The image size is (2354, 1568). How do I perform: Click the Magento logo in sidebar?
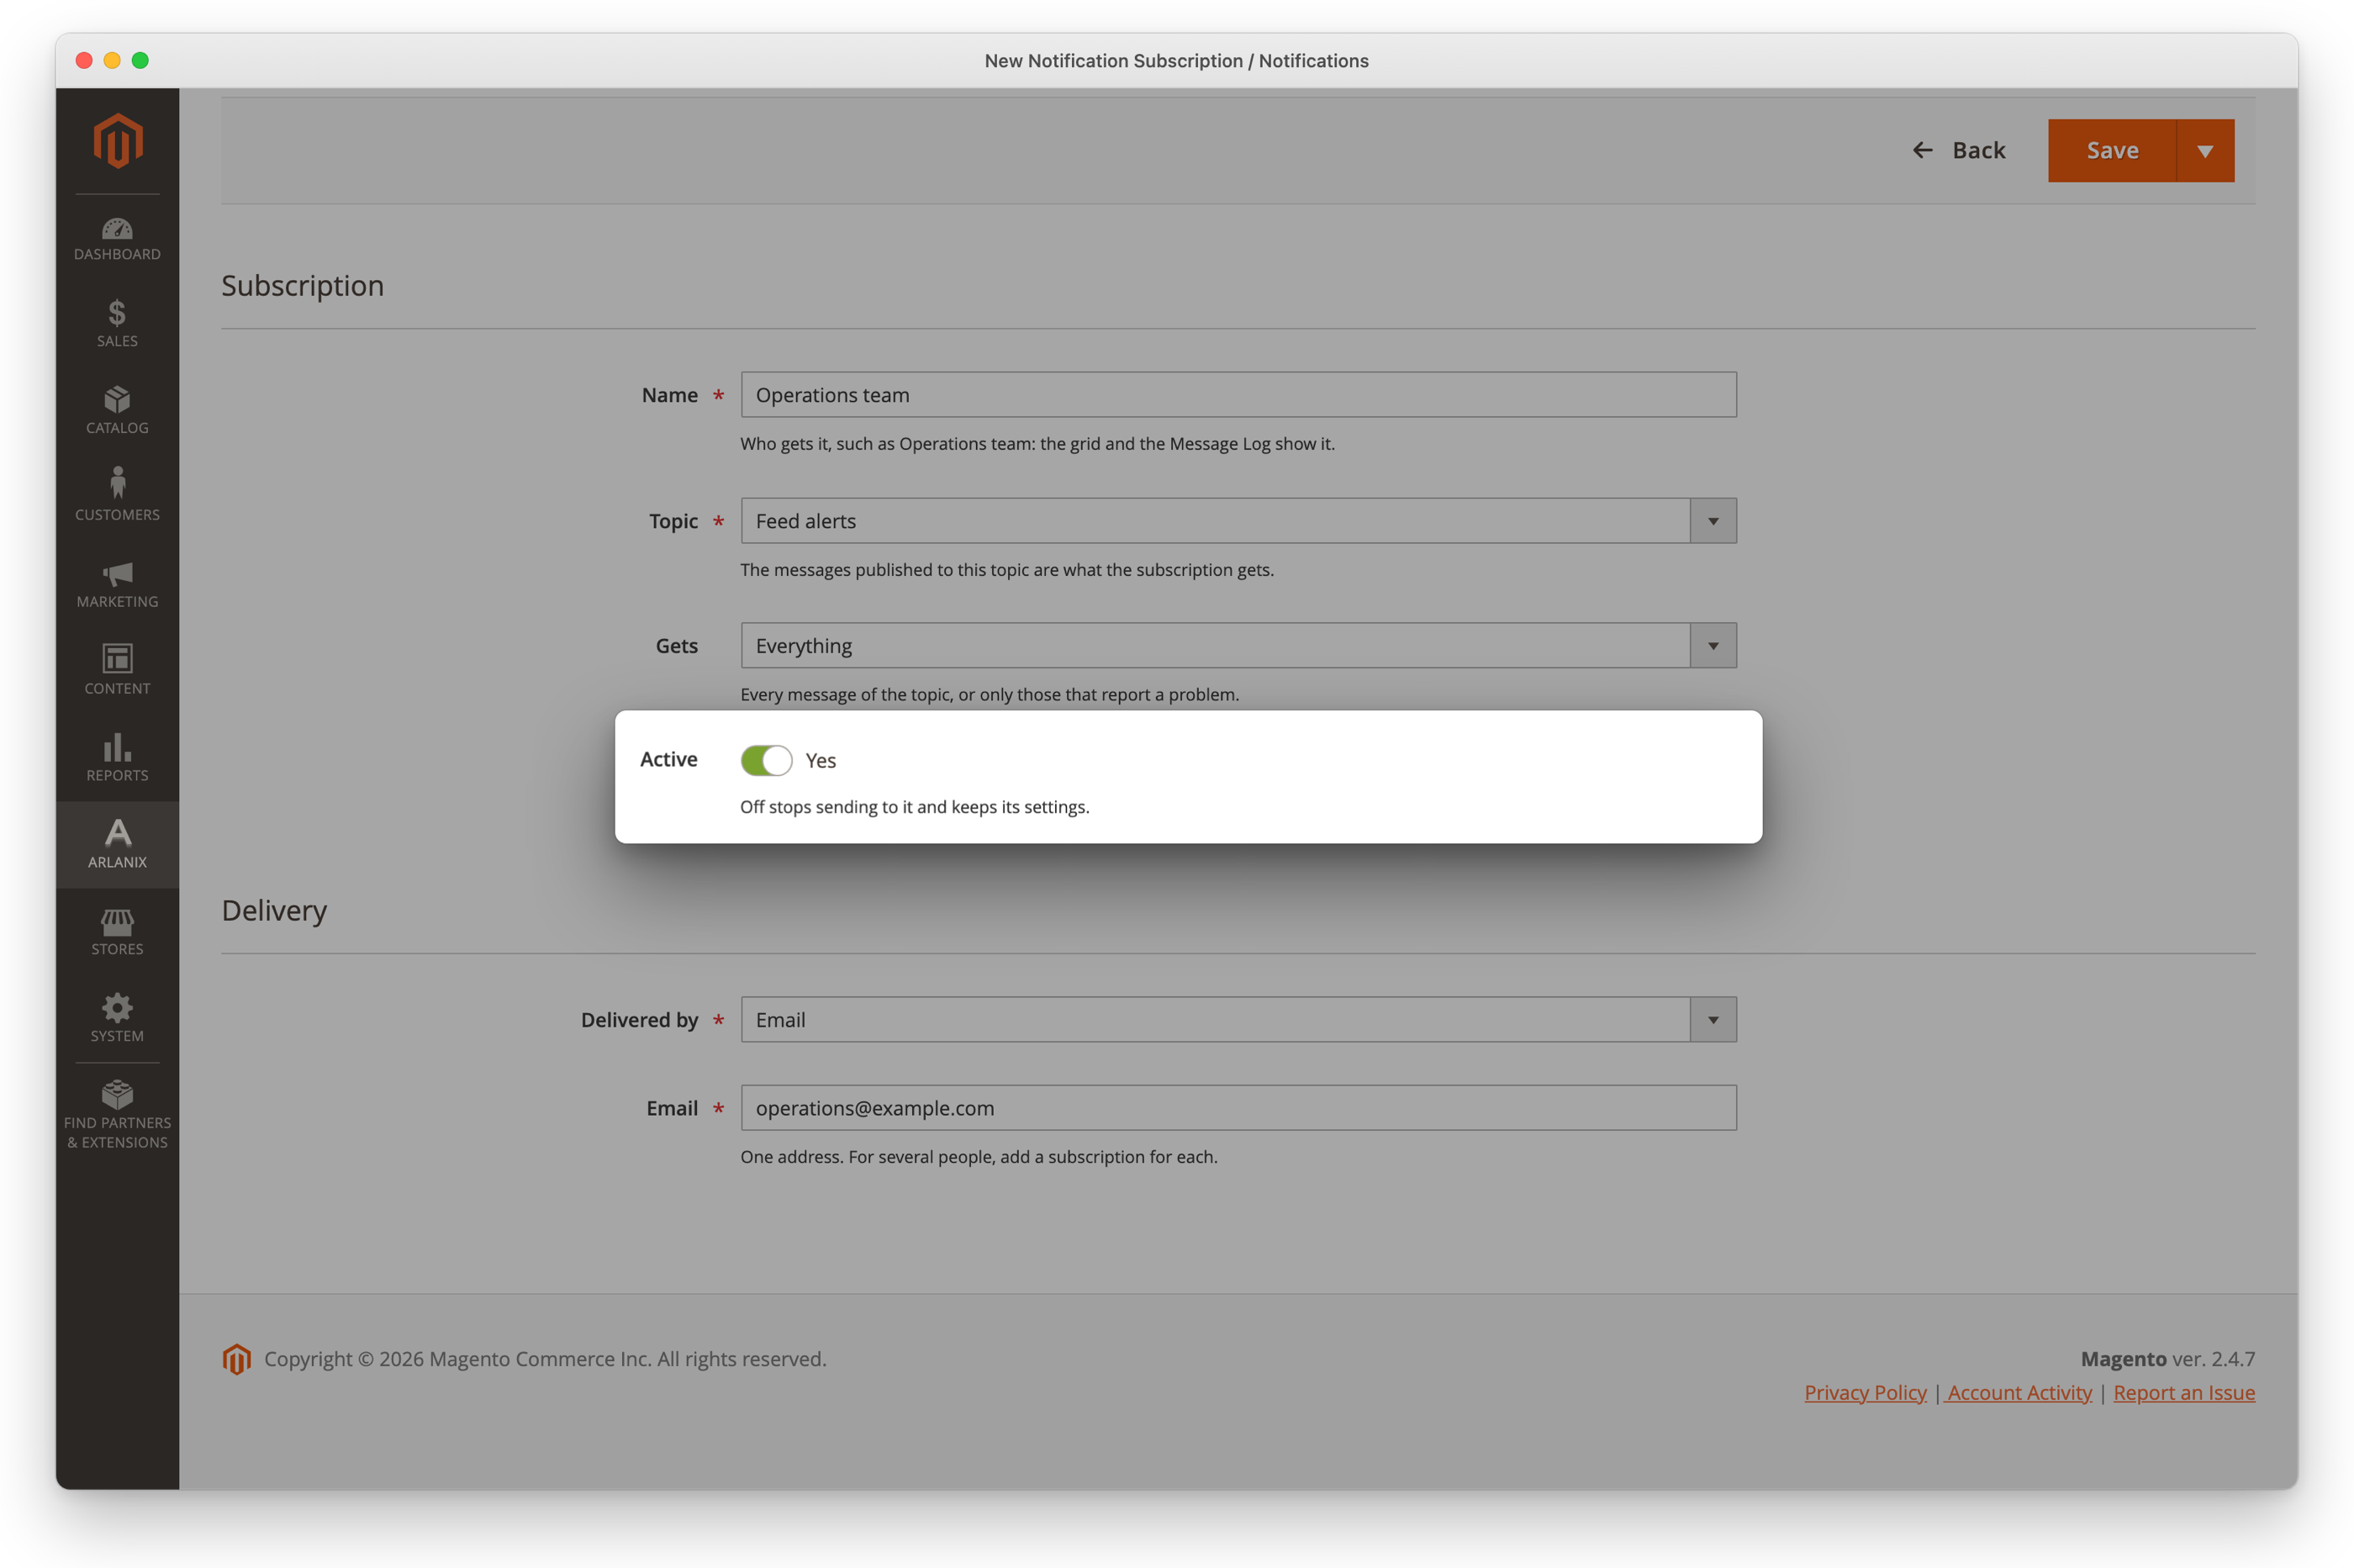118,140
